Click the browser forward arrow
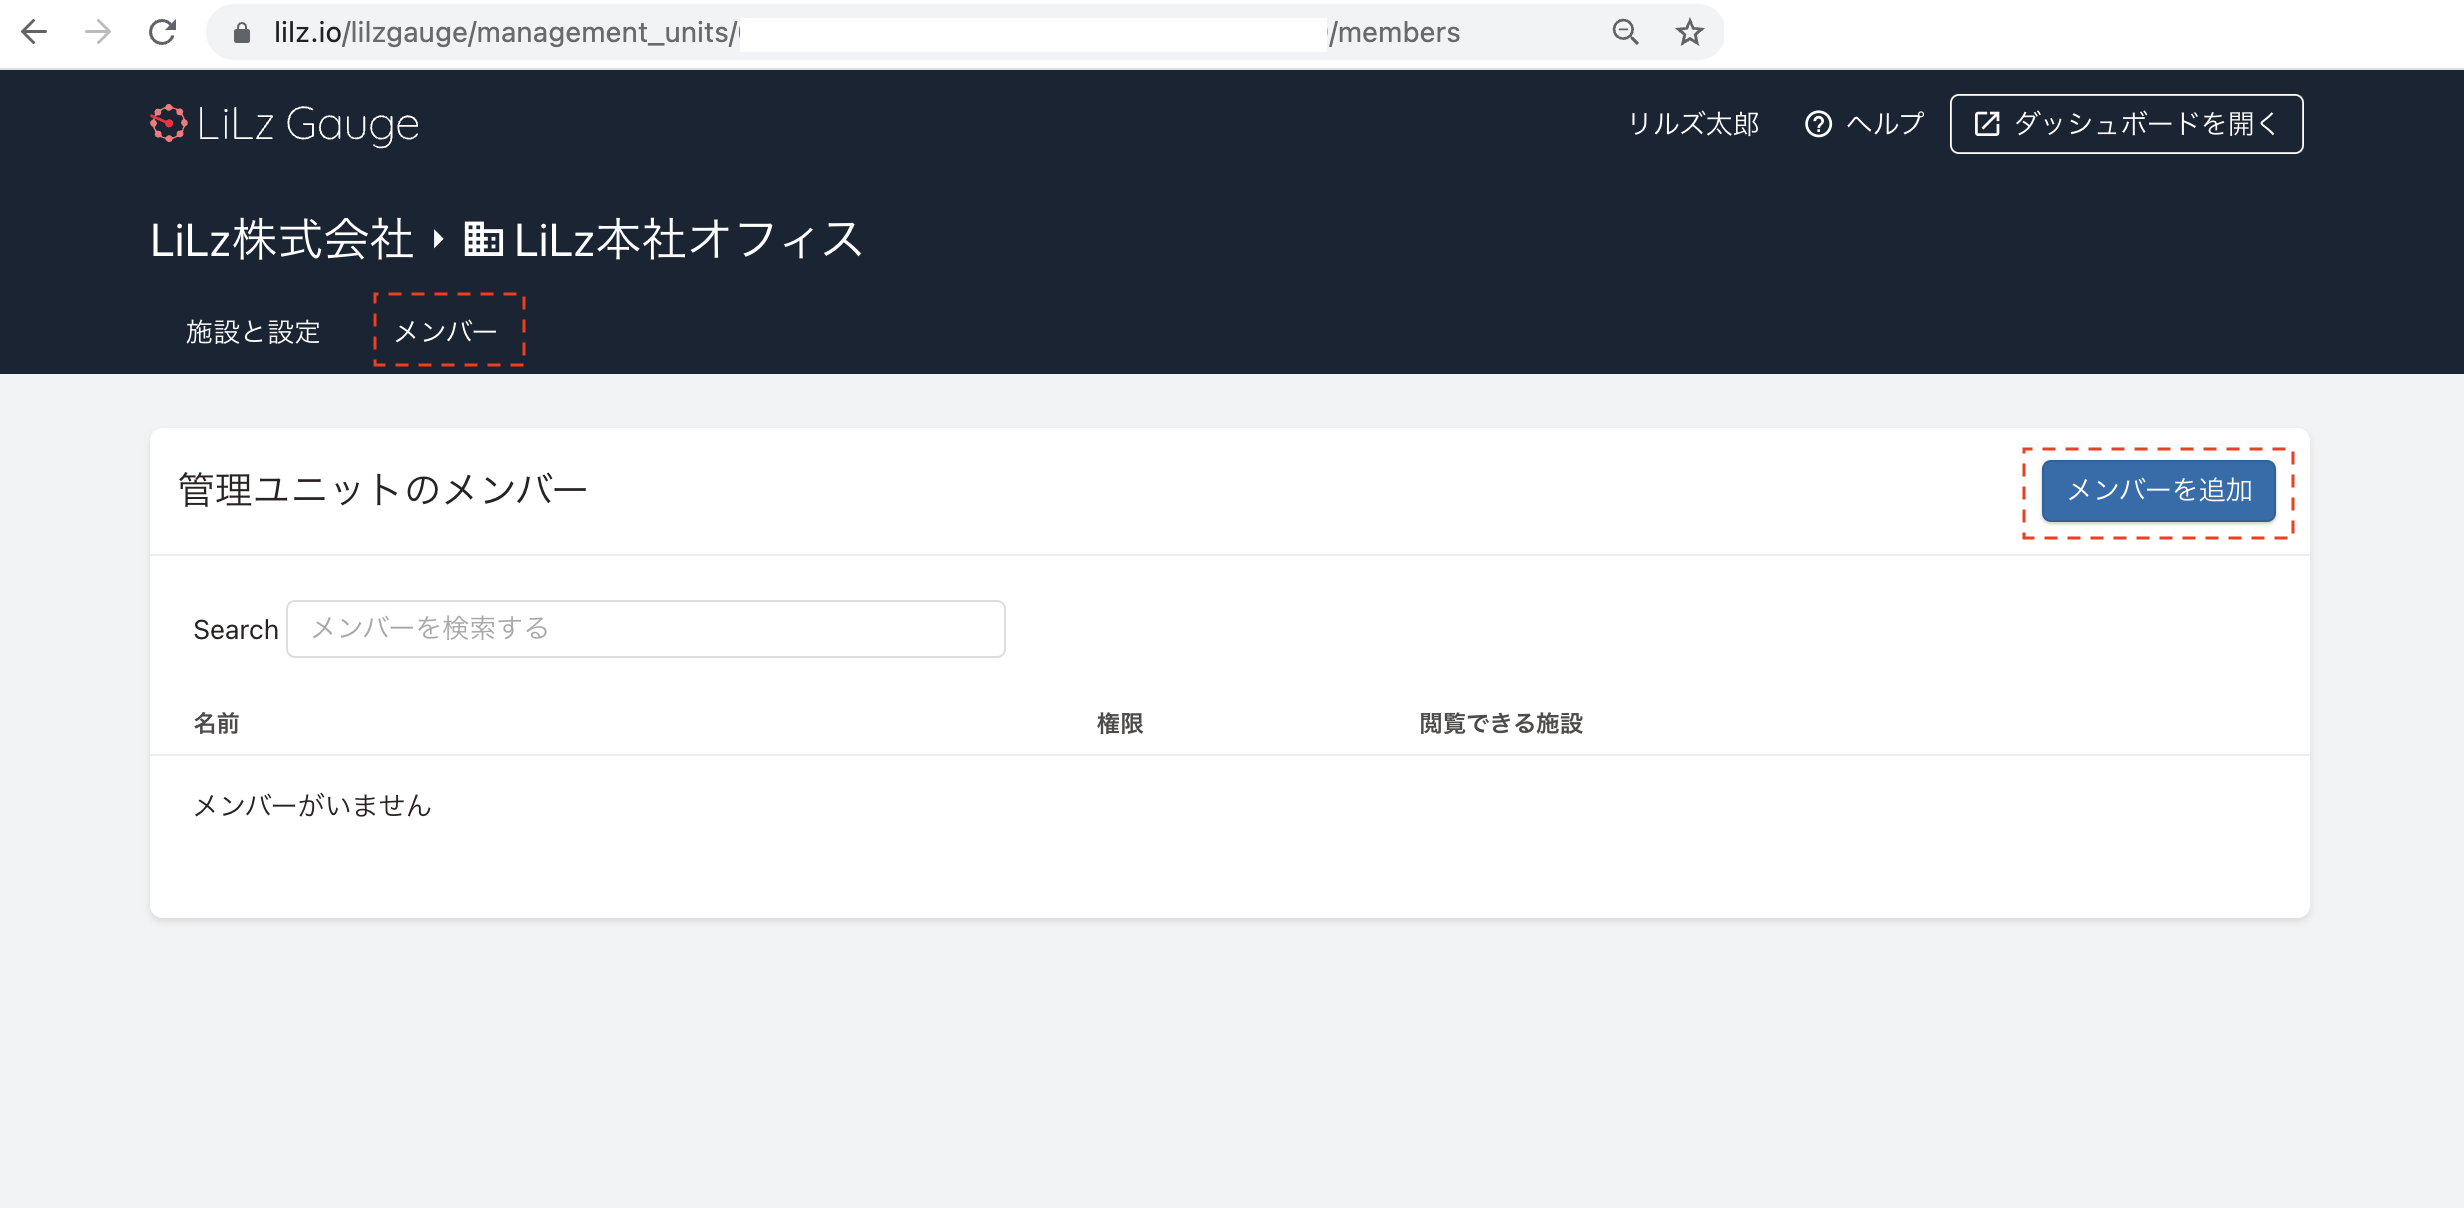The image size is (2464, 1208). [98, 32]
